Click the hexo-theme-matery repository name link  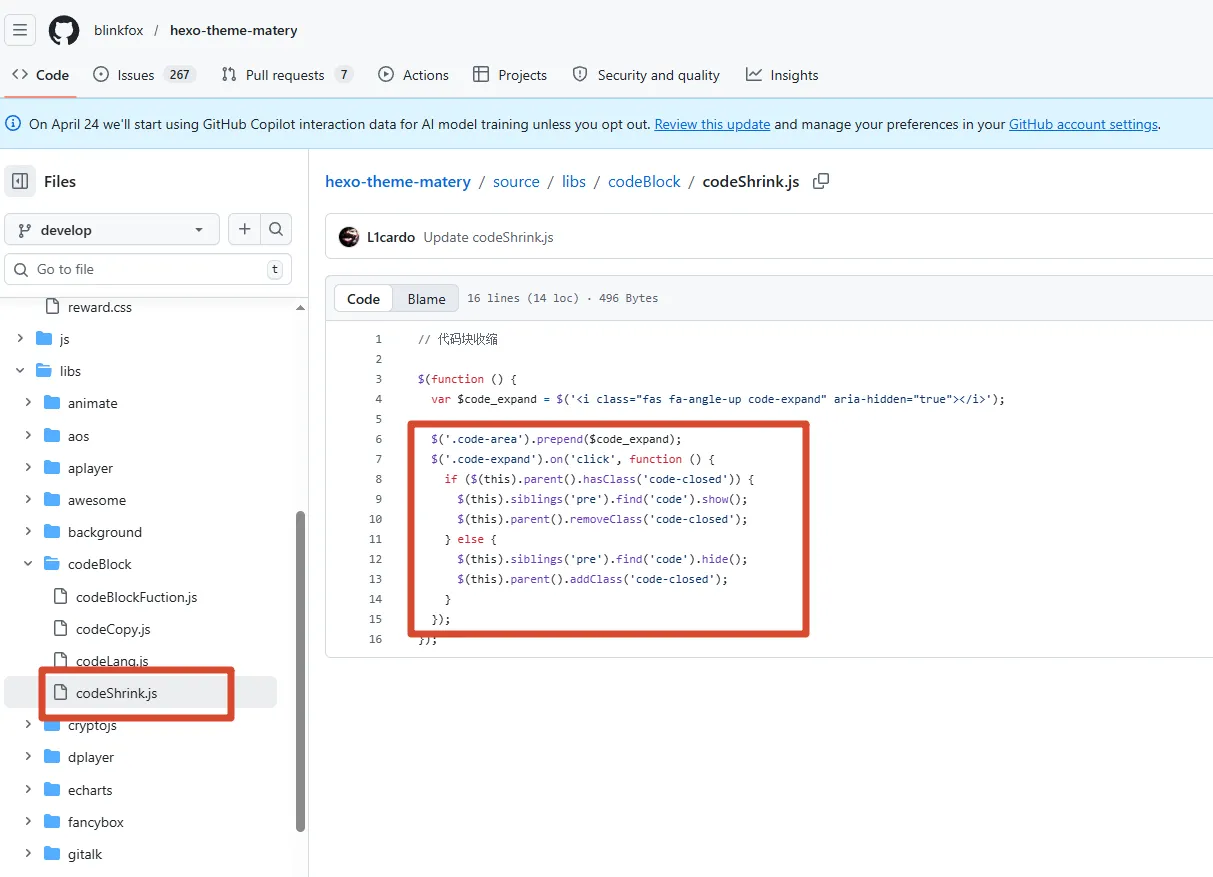[234, 30]
